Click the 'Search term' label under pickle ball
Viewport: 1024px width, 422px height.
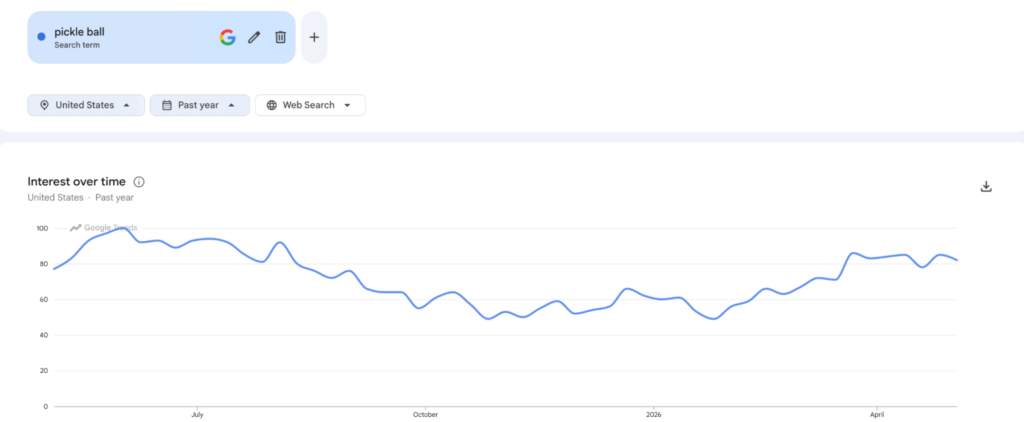(x=77, y=45)
